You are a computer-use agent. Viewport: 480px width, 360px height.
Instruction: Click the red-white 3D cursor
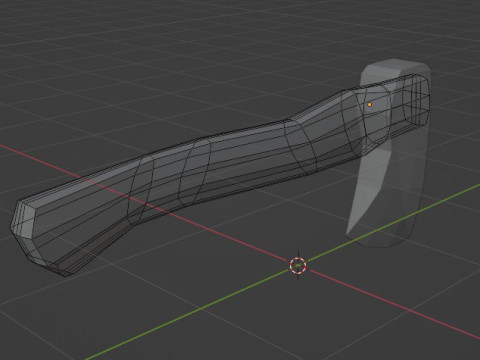click(298, 265)
